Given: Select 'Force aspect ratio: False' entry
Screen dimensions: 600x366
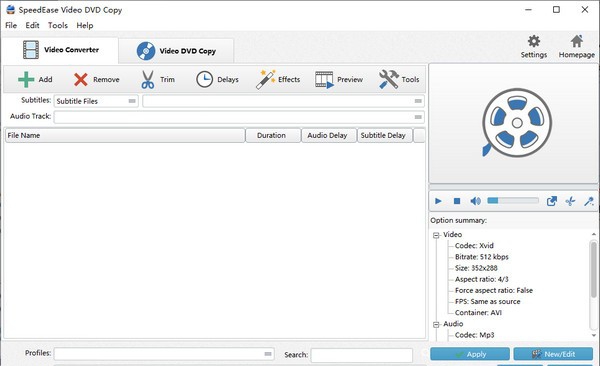Looking at the screenshot, I should (x=494, y=290).
